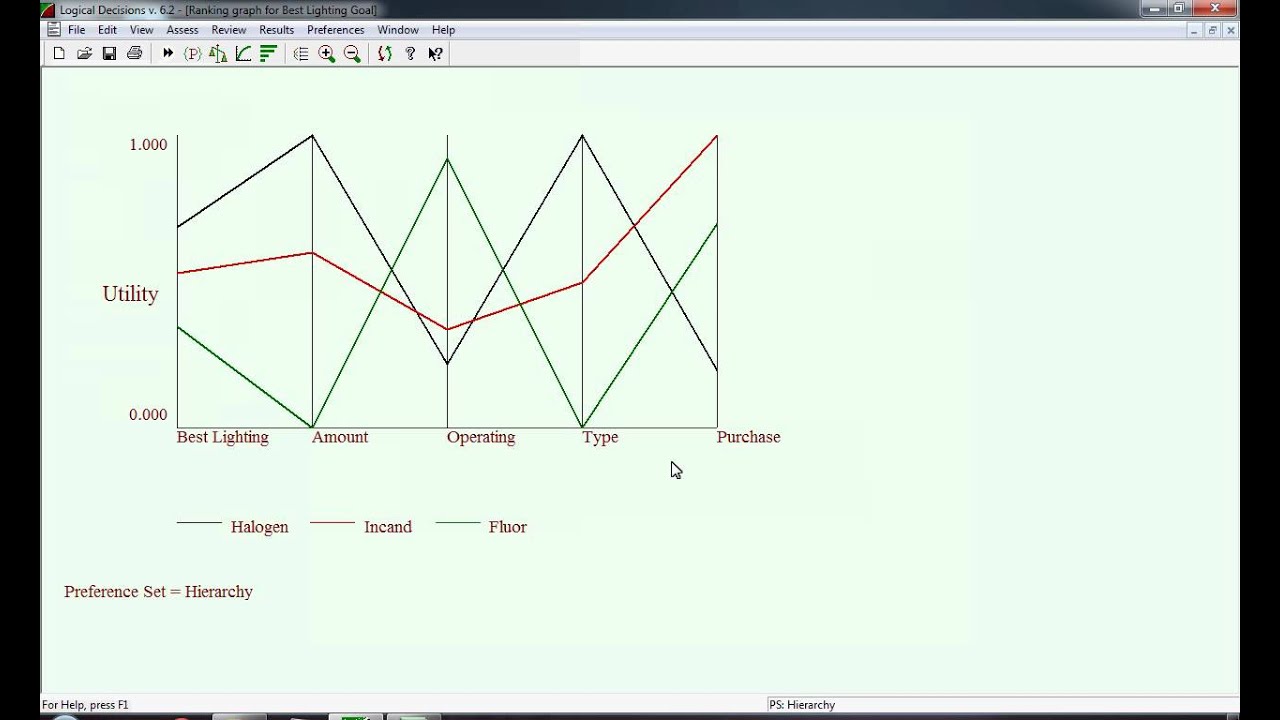Click the black Halogen legend line
This screenshot has width=1280, height=720.
[199, 523]
